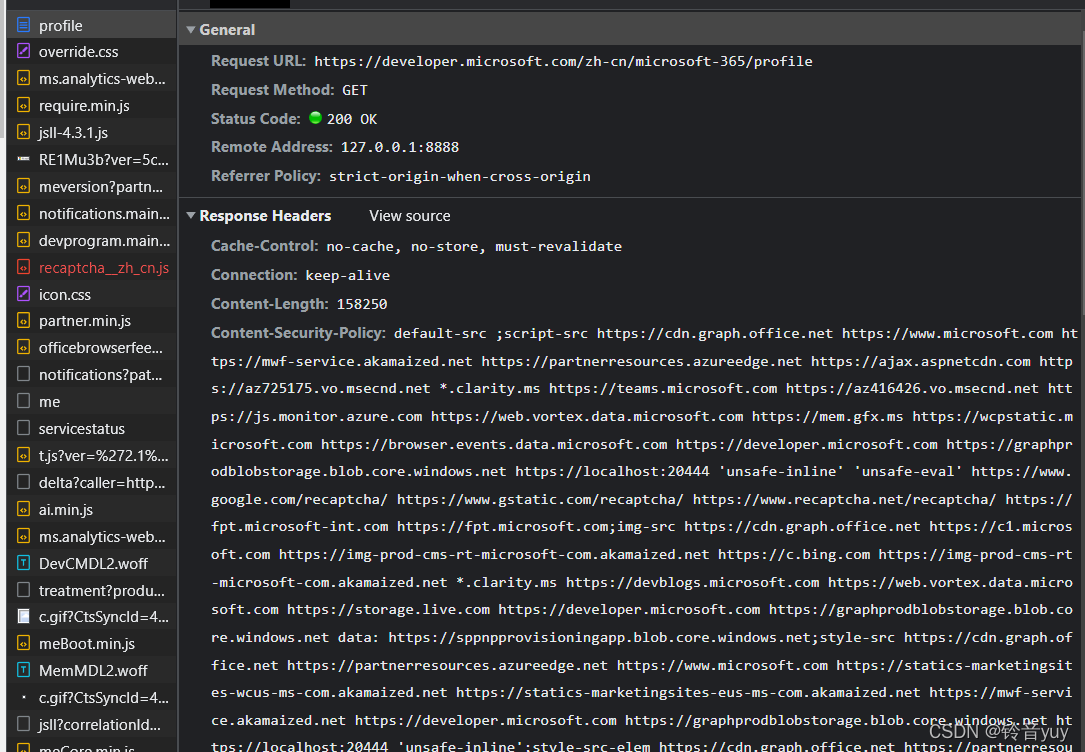Select the notifications?pat request name

(x=100, y=374)
